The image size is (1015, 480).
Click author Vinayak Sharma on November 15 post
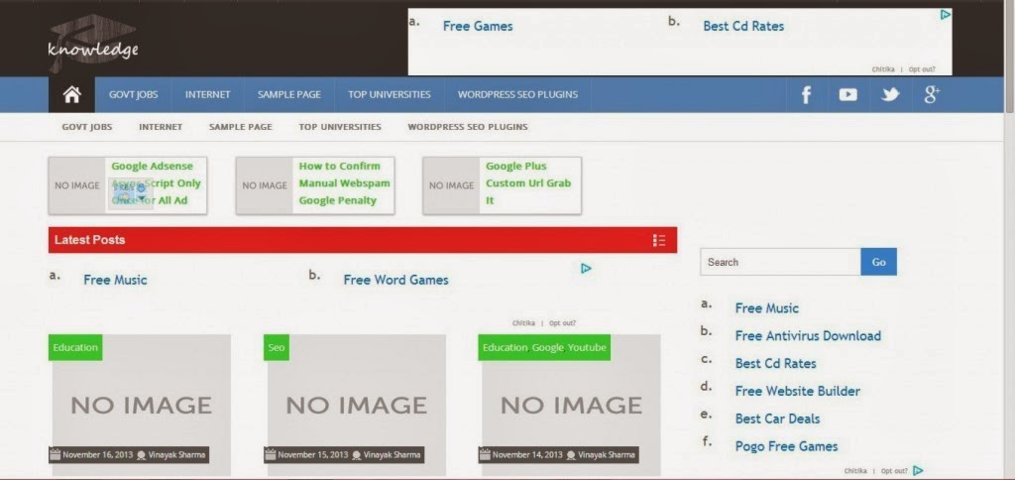[x=392, y=455]
